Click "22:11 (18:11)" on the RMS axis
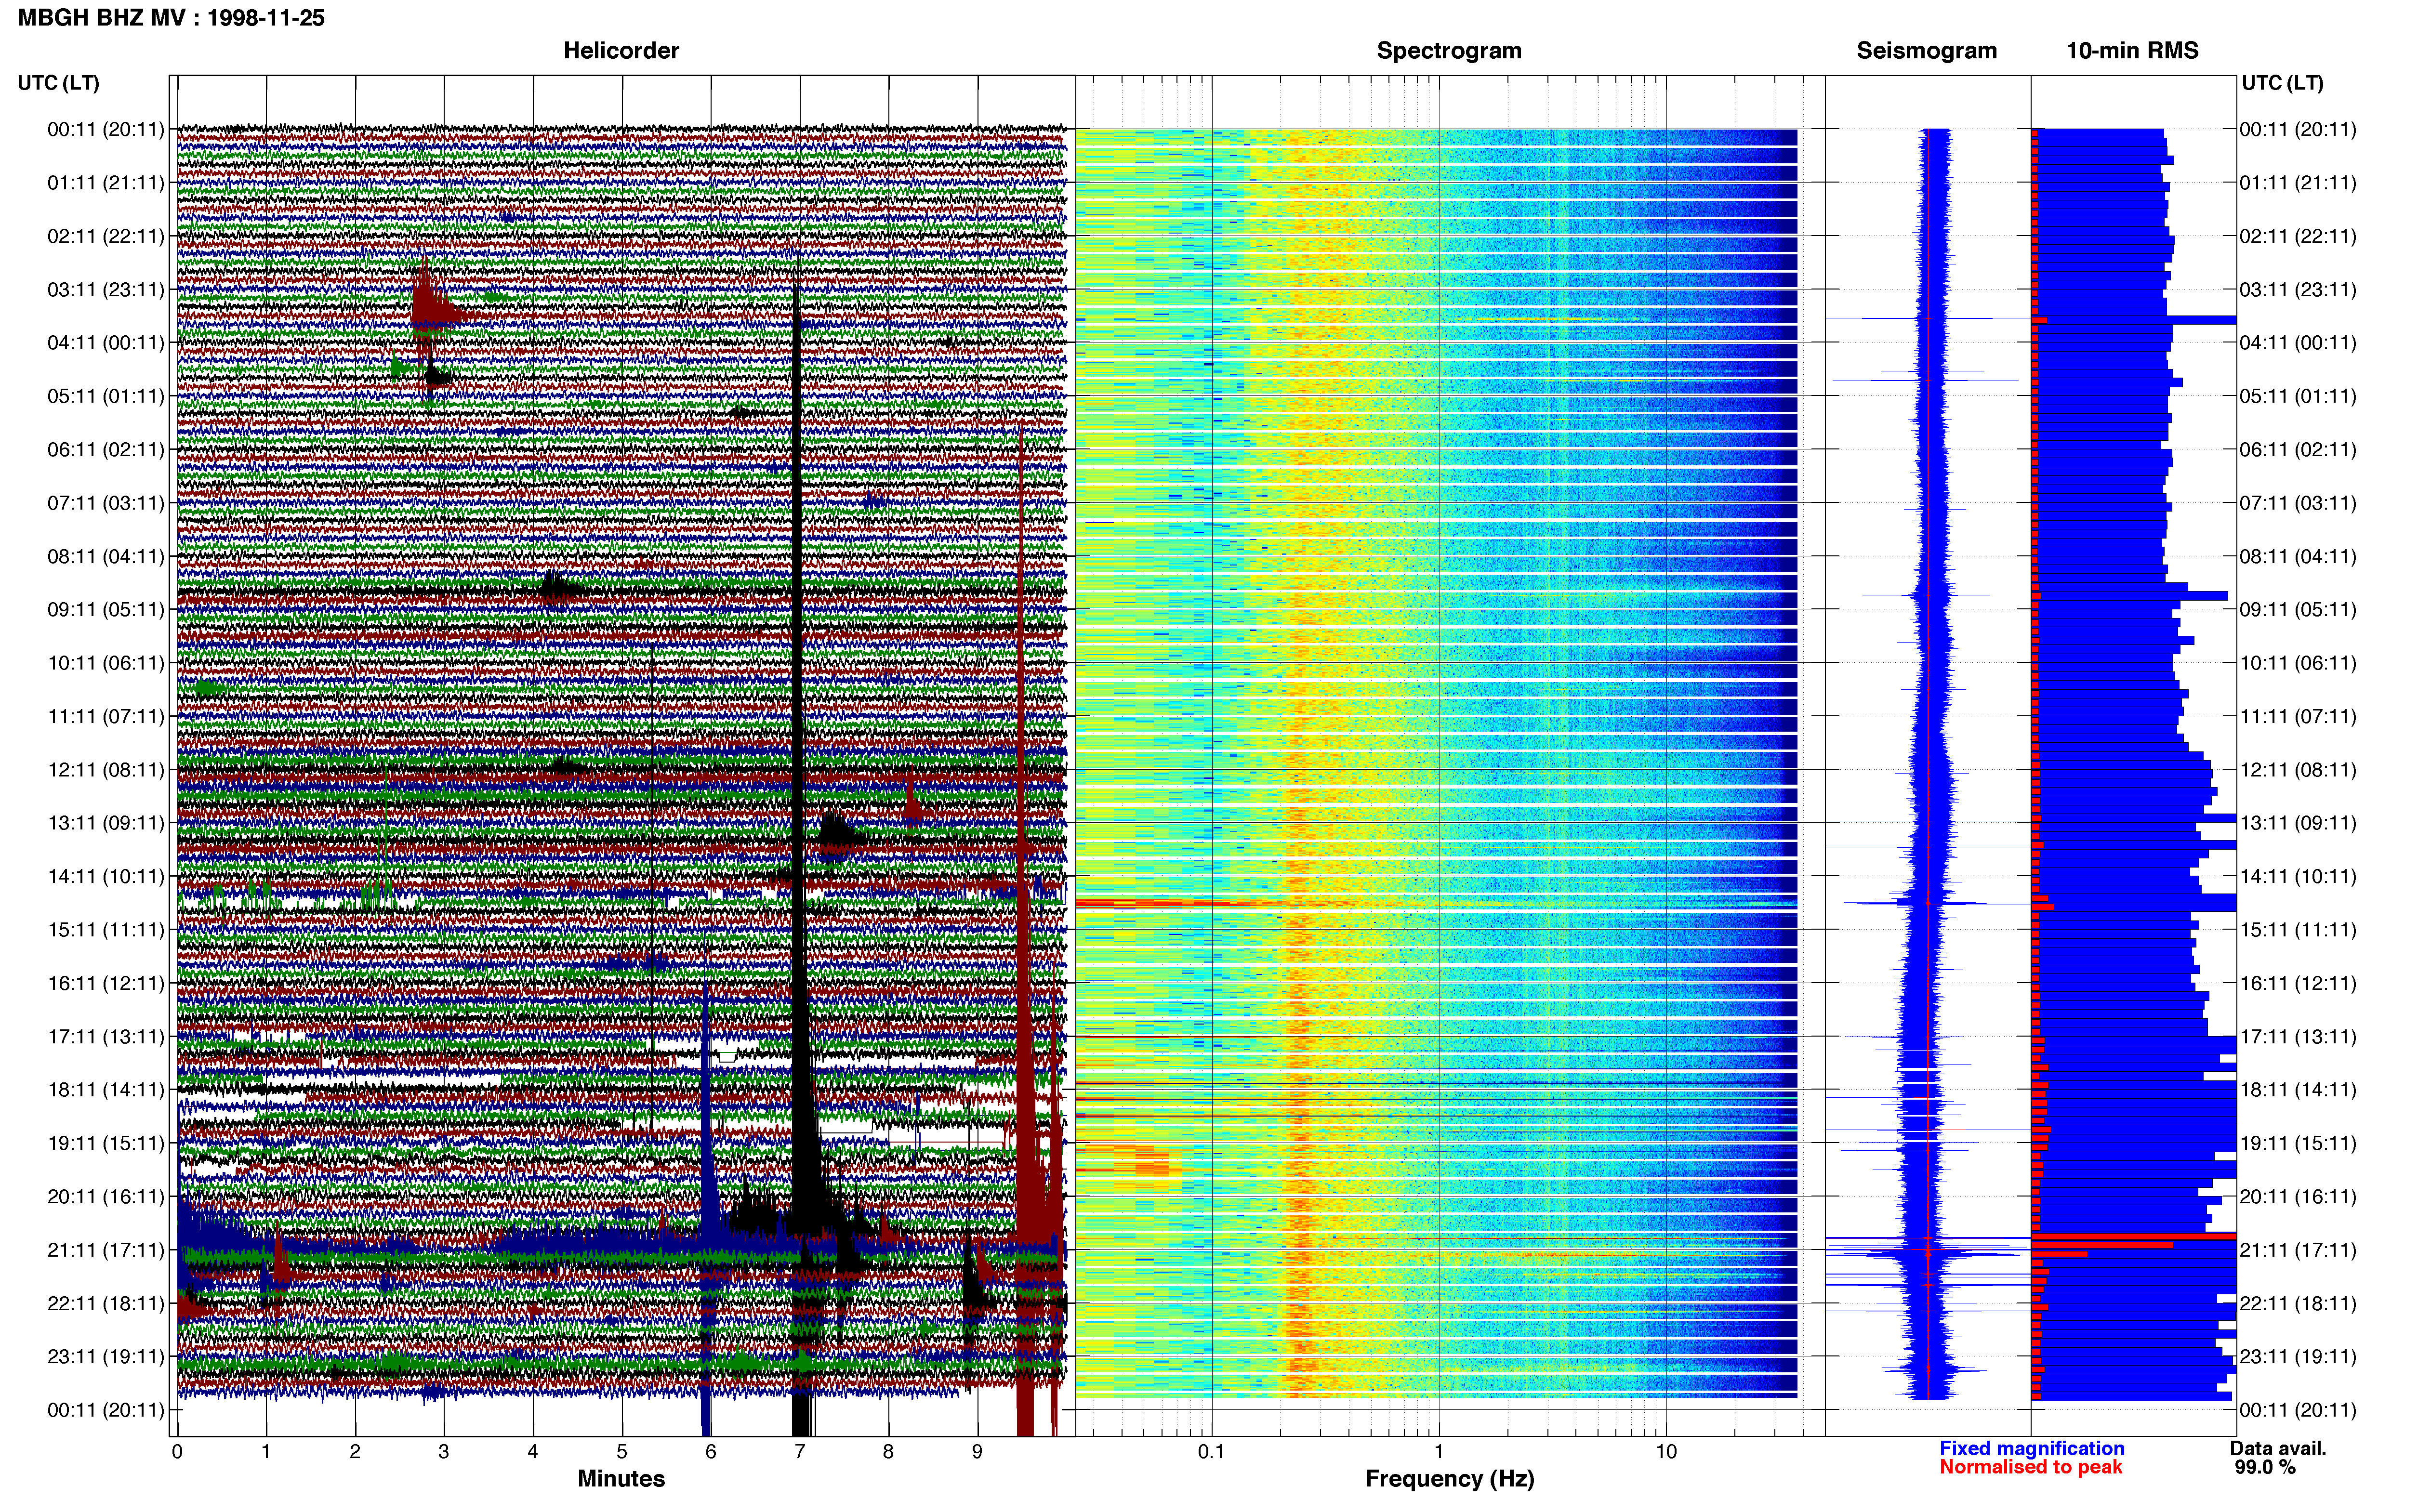Viewport: 2418px width, 1512px height. click(x=2298, y=1303)
